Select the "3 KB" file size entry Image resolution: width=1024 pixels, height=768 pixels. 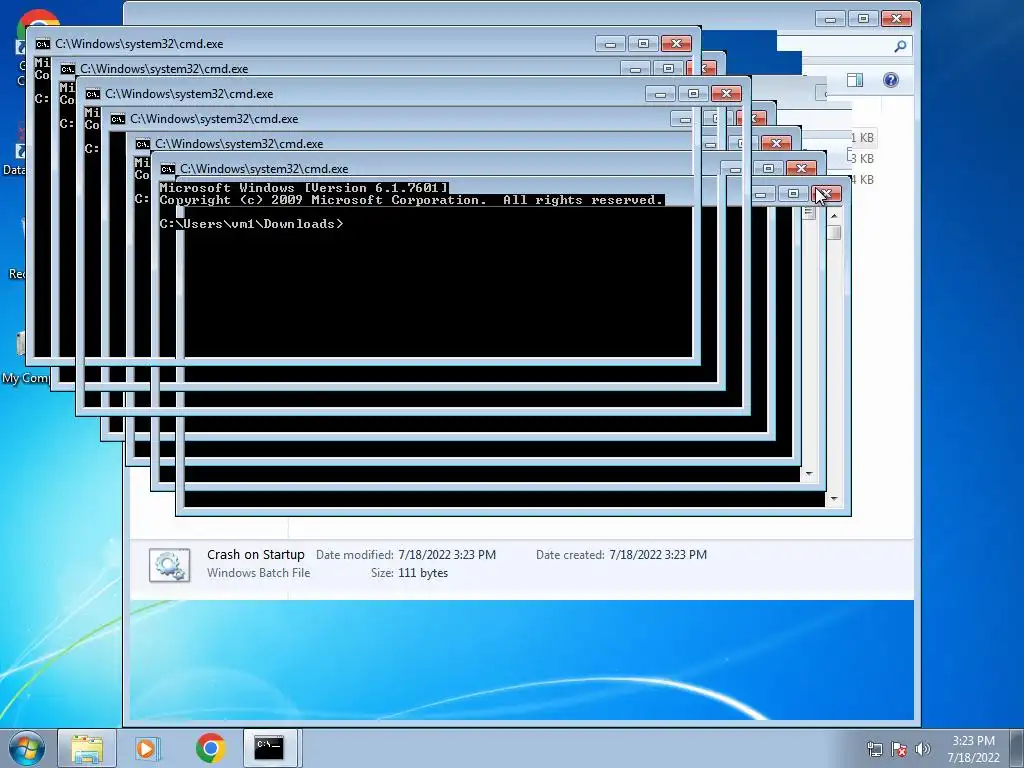click(x=862, y=159)
